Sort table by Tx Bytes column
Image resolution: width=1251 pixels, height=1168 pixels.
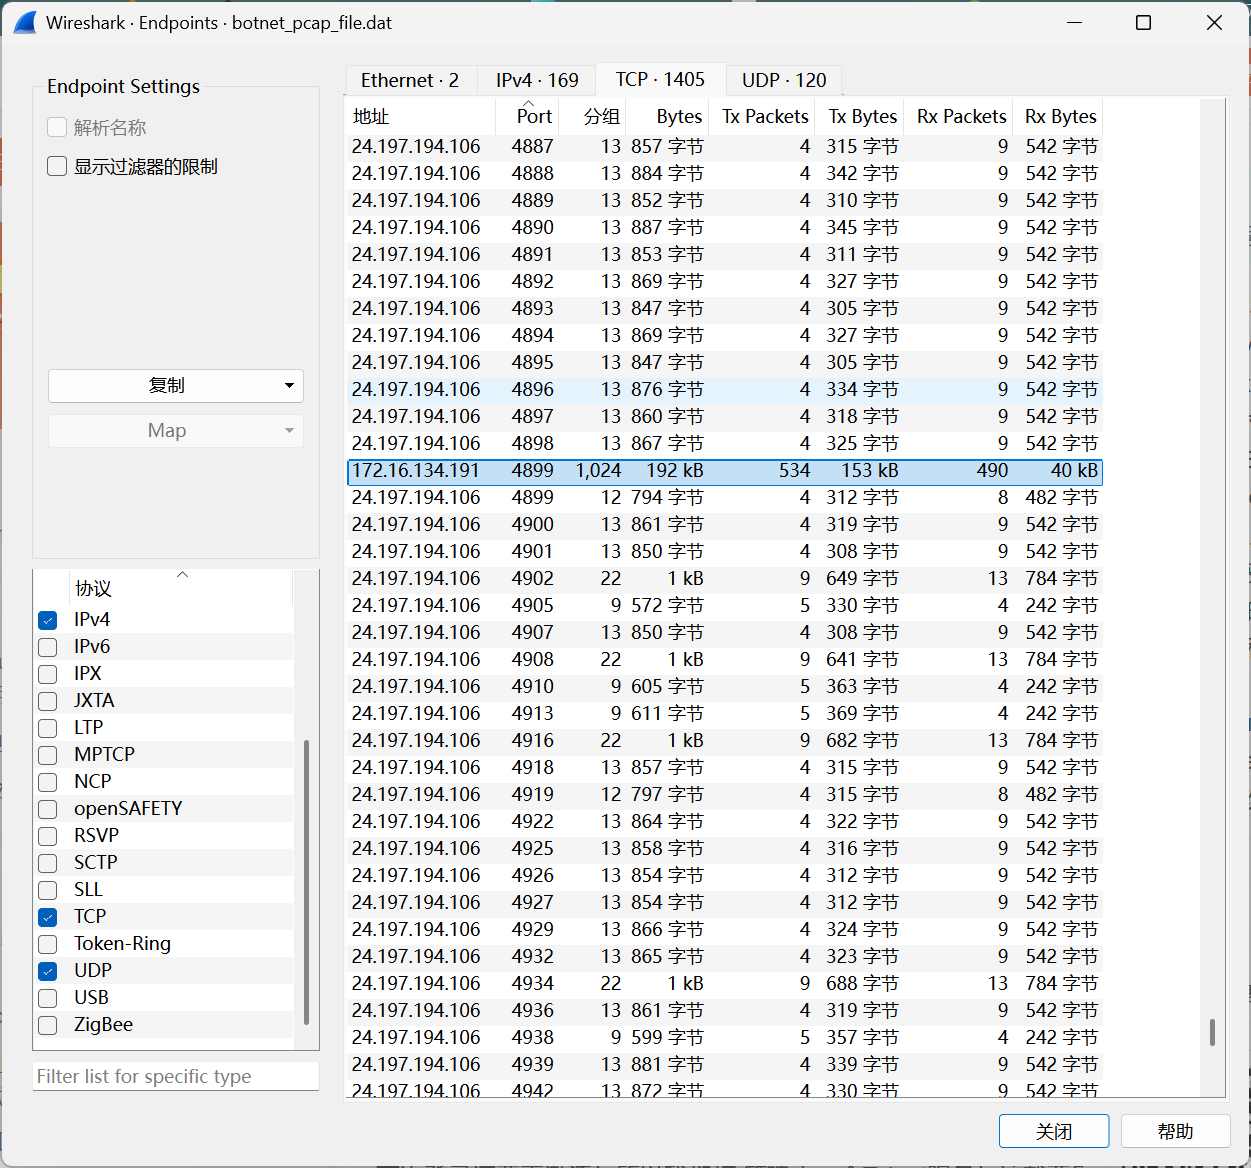tap(860, 116)
